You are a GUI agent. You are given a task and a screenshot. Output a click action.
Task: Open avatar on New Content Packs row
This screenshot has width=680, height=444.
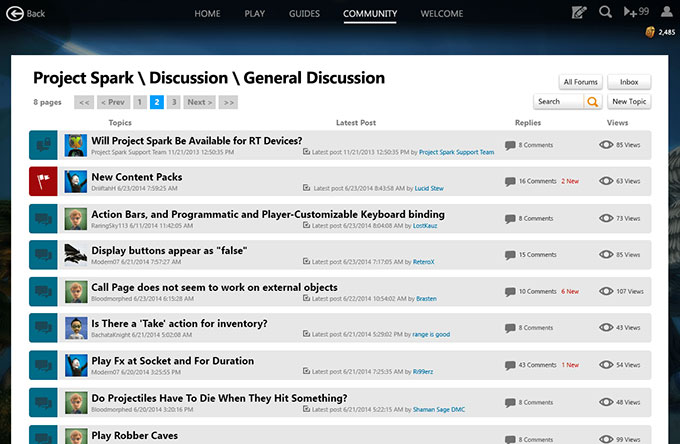click(x=76, y=181)
